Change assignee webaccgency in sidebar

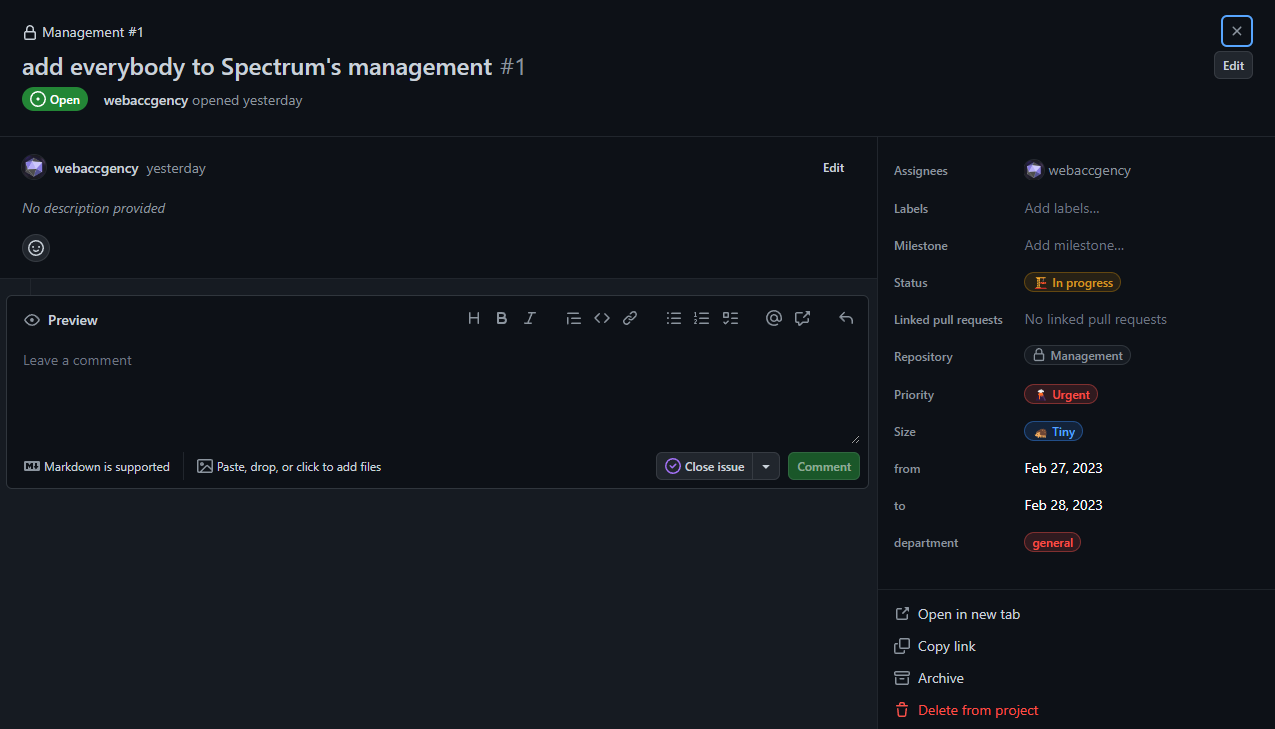pos(1078,170)
